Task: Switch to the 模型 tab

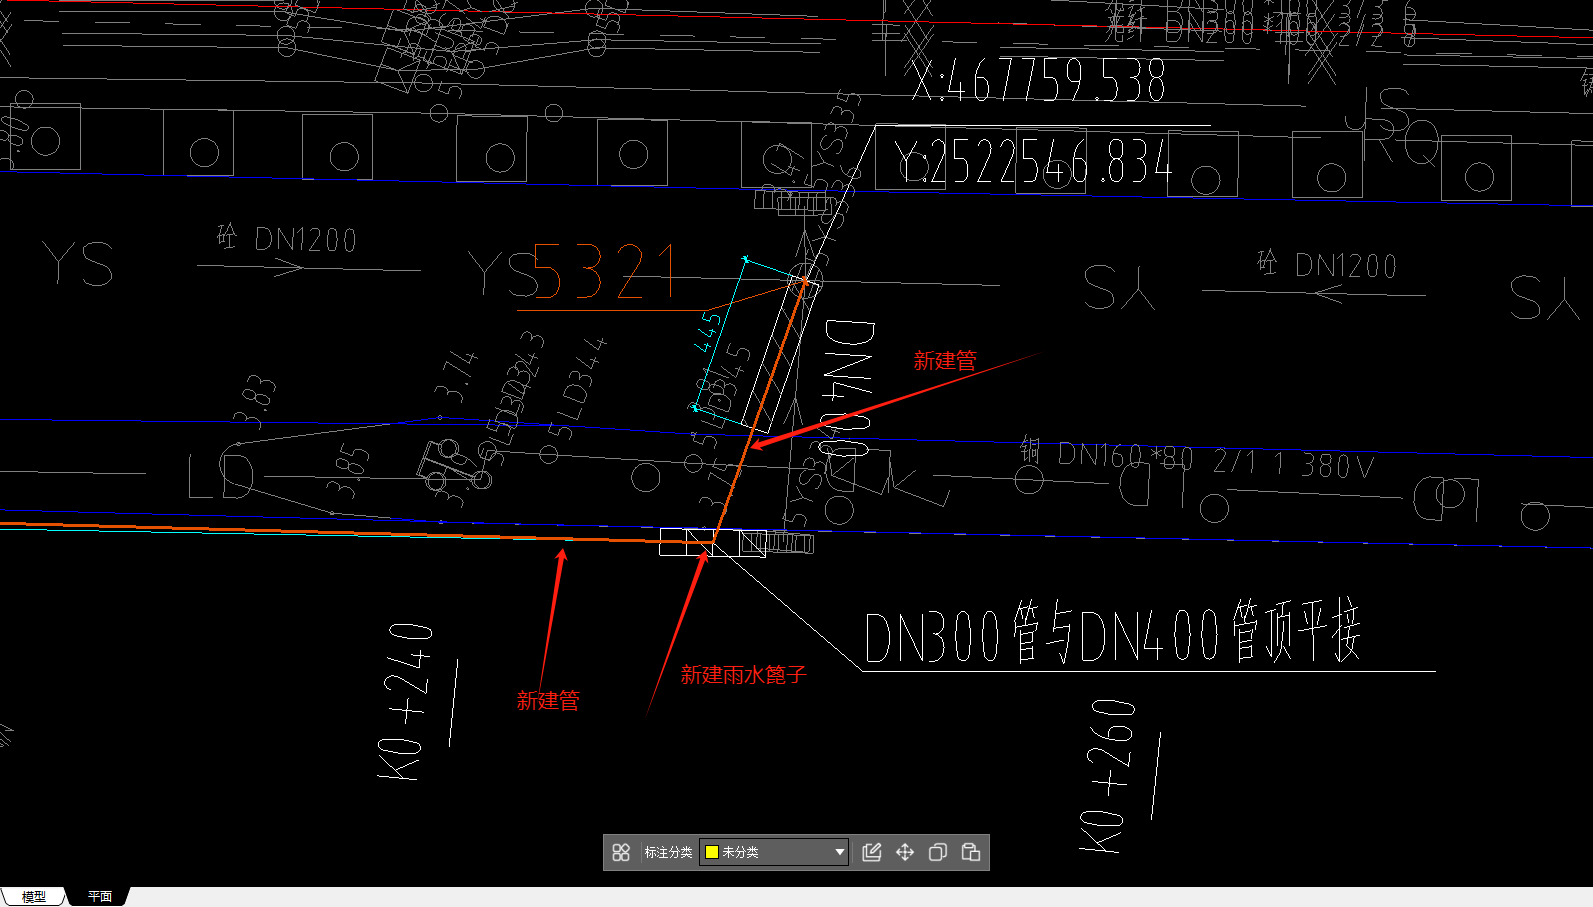Action: pos(34,897)
